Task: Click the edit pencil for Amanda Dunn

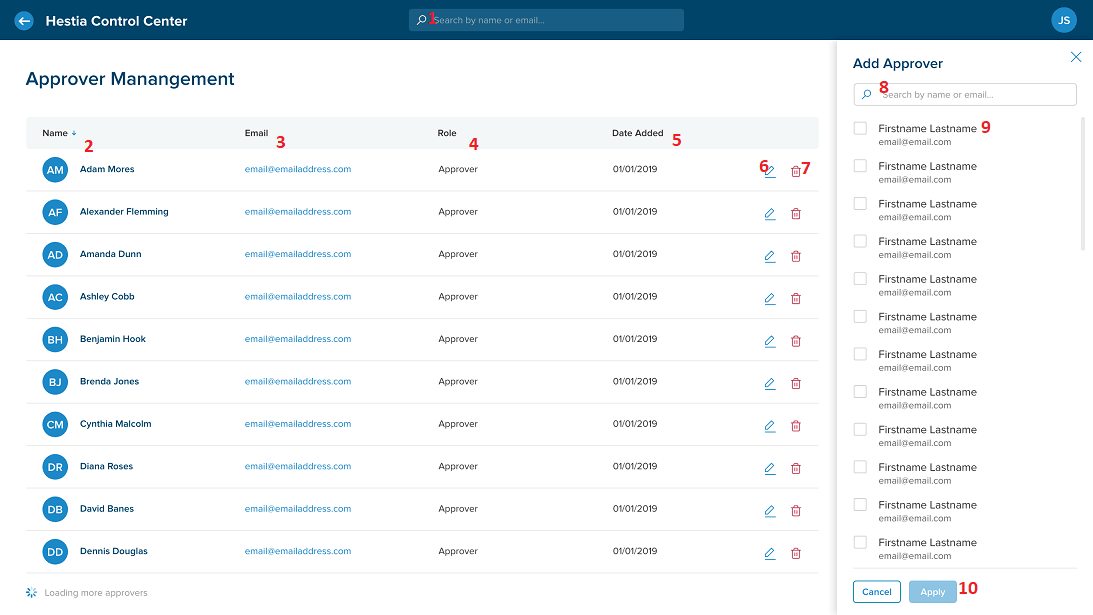Action: click(769, 256)
